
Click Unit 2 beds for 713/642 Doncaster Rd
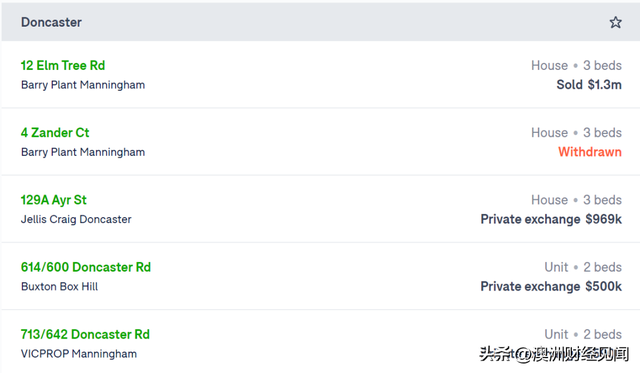pyautogui.click(x=583, y=334)
